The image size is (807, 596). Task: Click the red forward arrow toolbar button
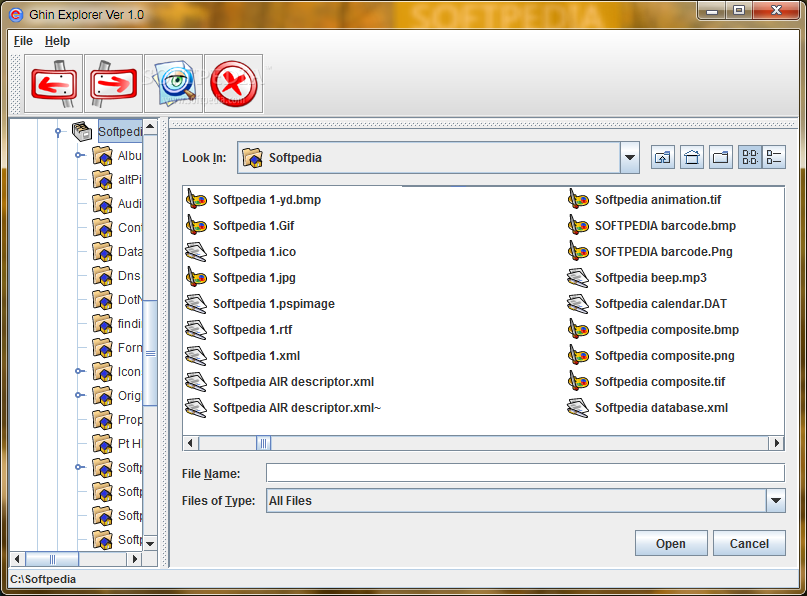click(113, 83)
